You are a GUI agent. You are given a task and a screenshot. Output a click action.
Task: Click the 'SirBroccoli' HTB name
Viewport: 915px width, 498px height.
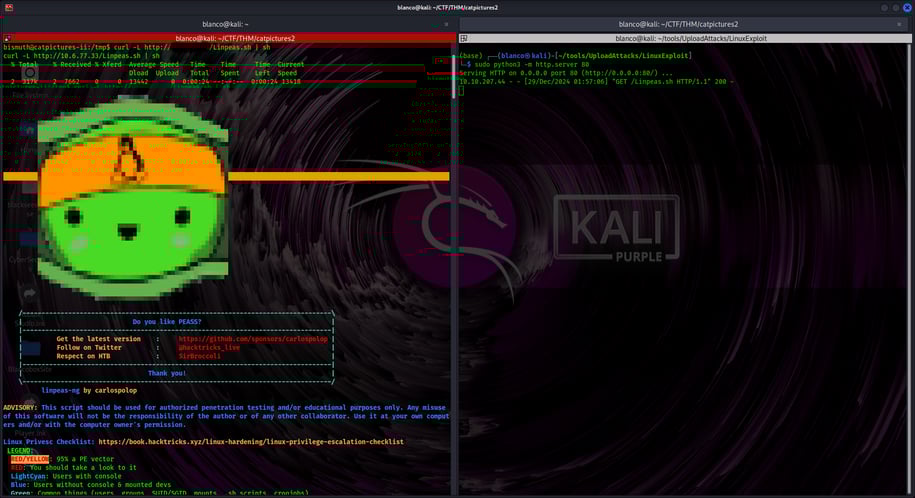click(200, 356)
